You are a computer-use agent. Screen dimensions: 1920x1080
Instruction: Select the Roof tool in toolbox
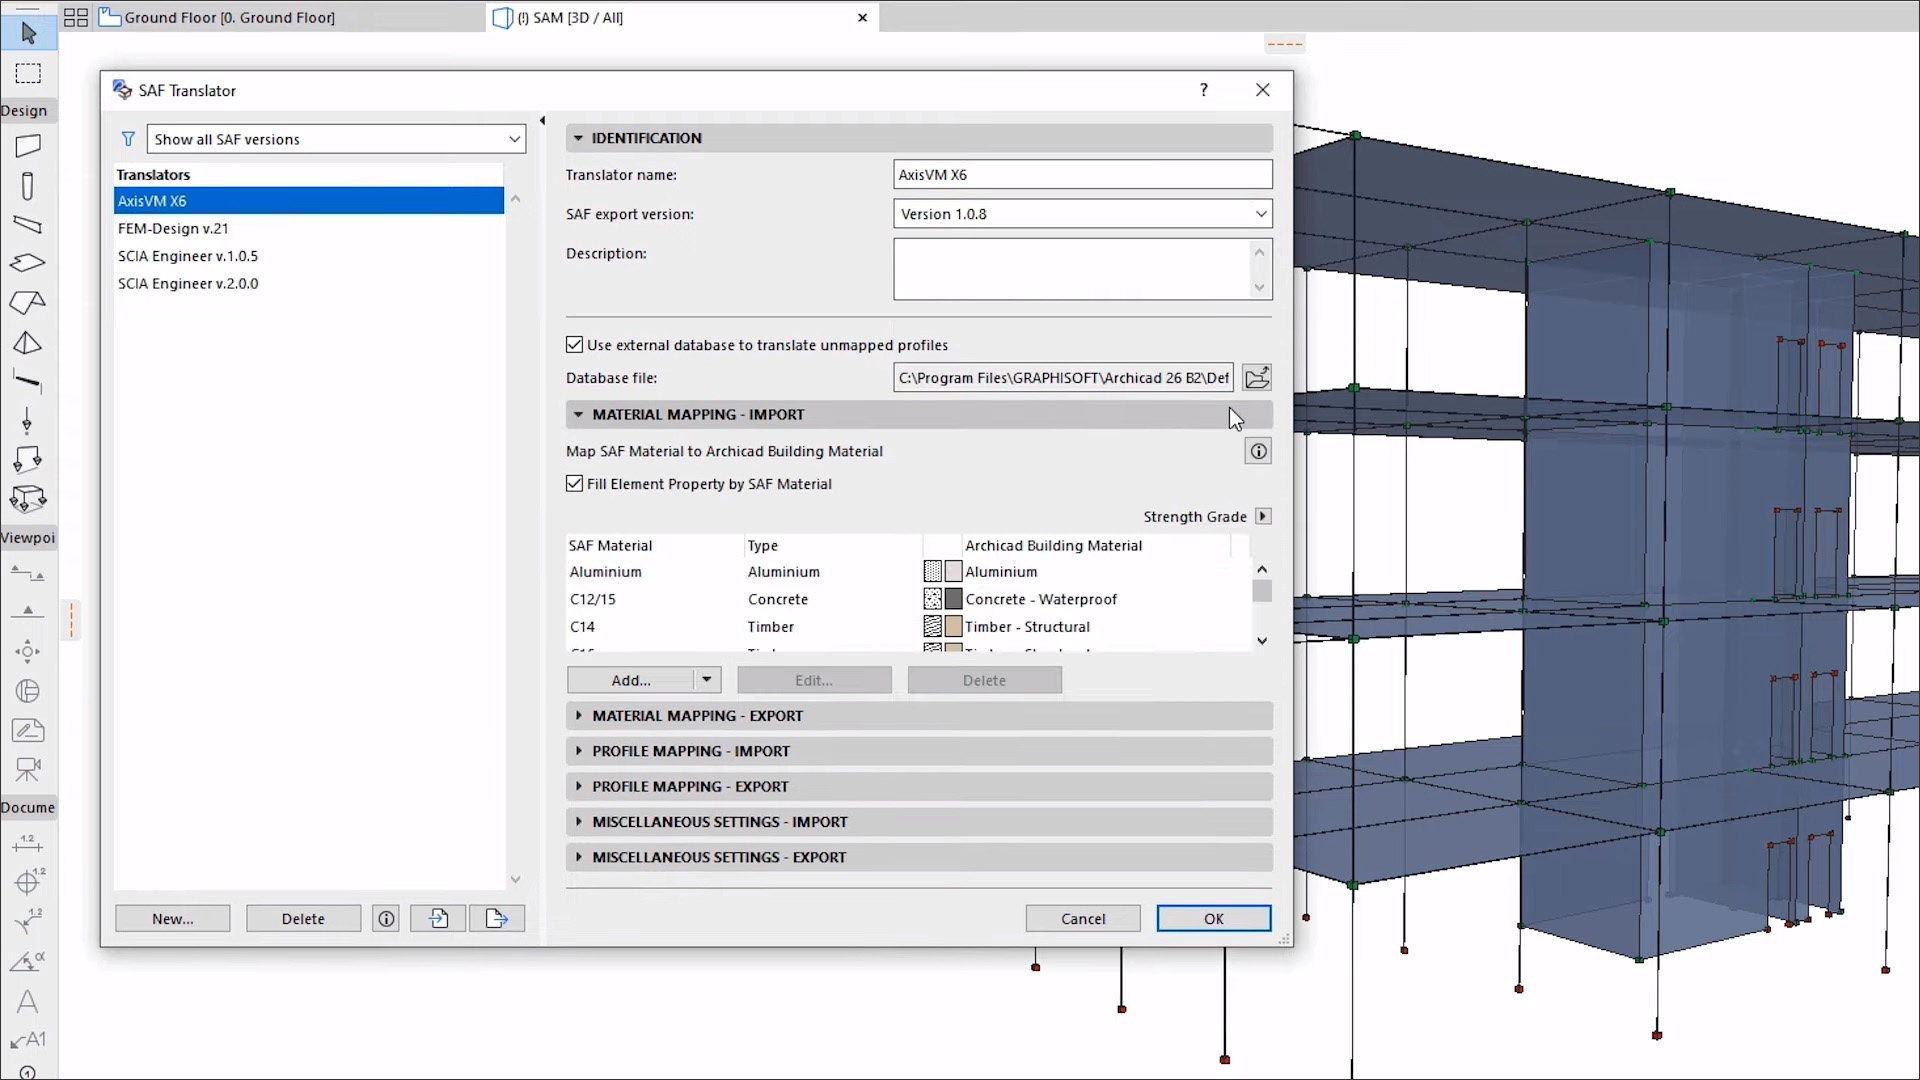tap(28, 302)
